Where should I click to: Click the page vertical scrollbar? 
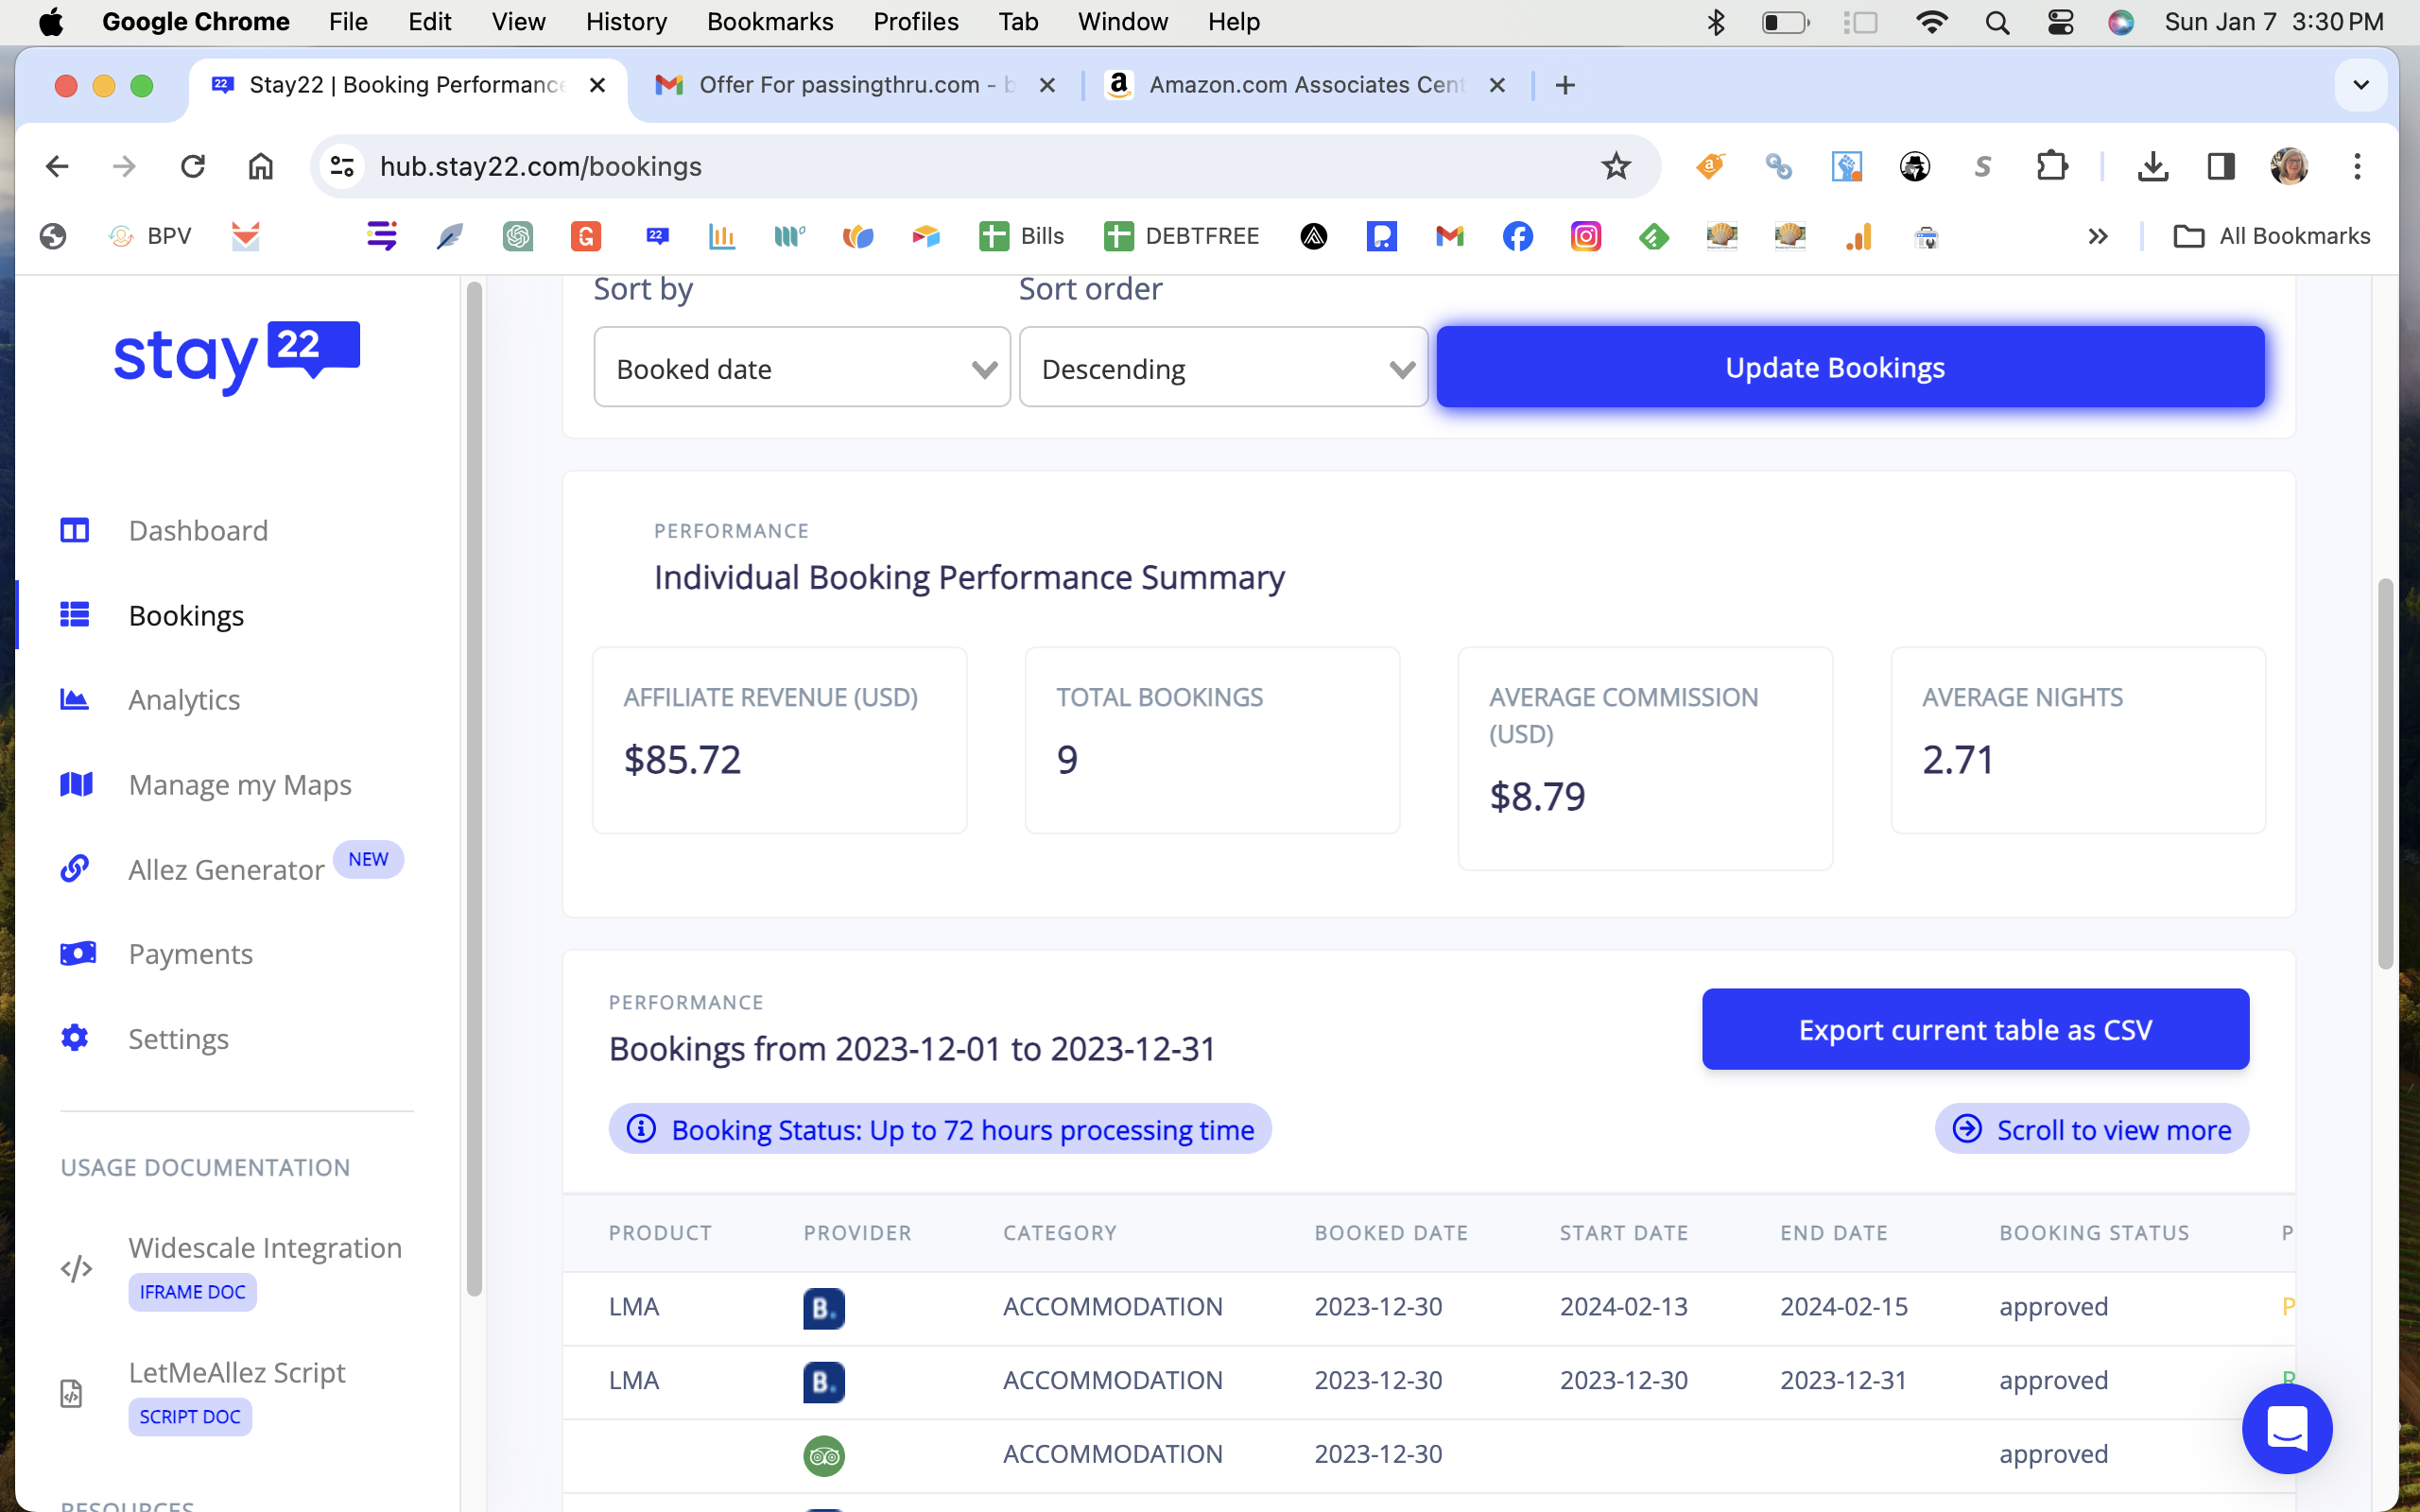click(x=2385, y=773)
